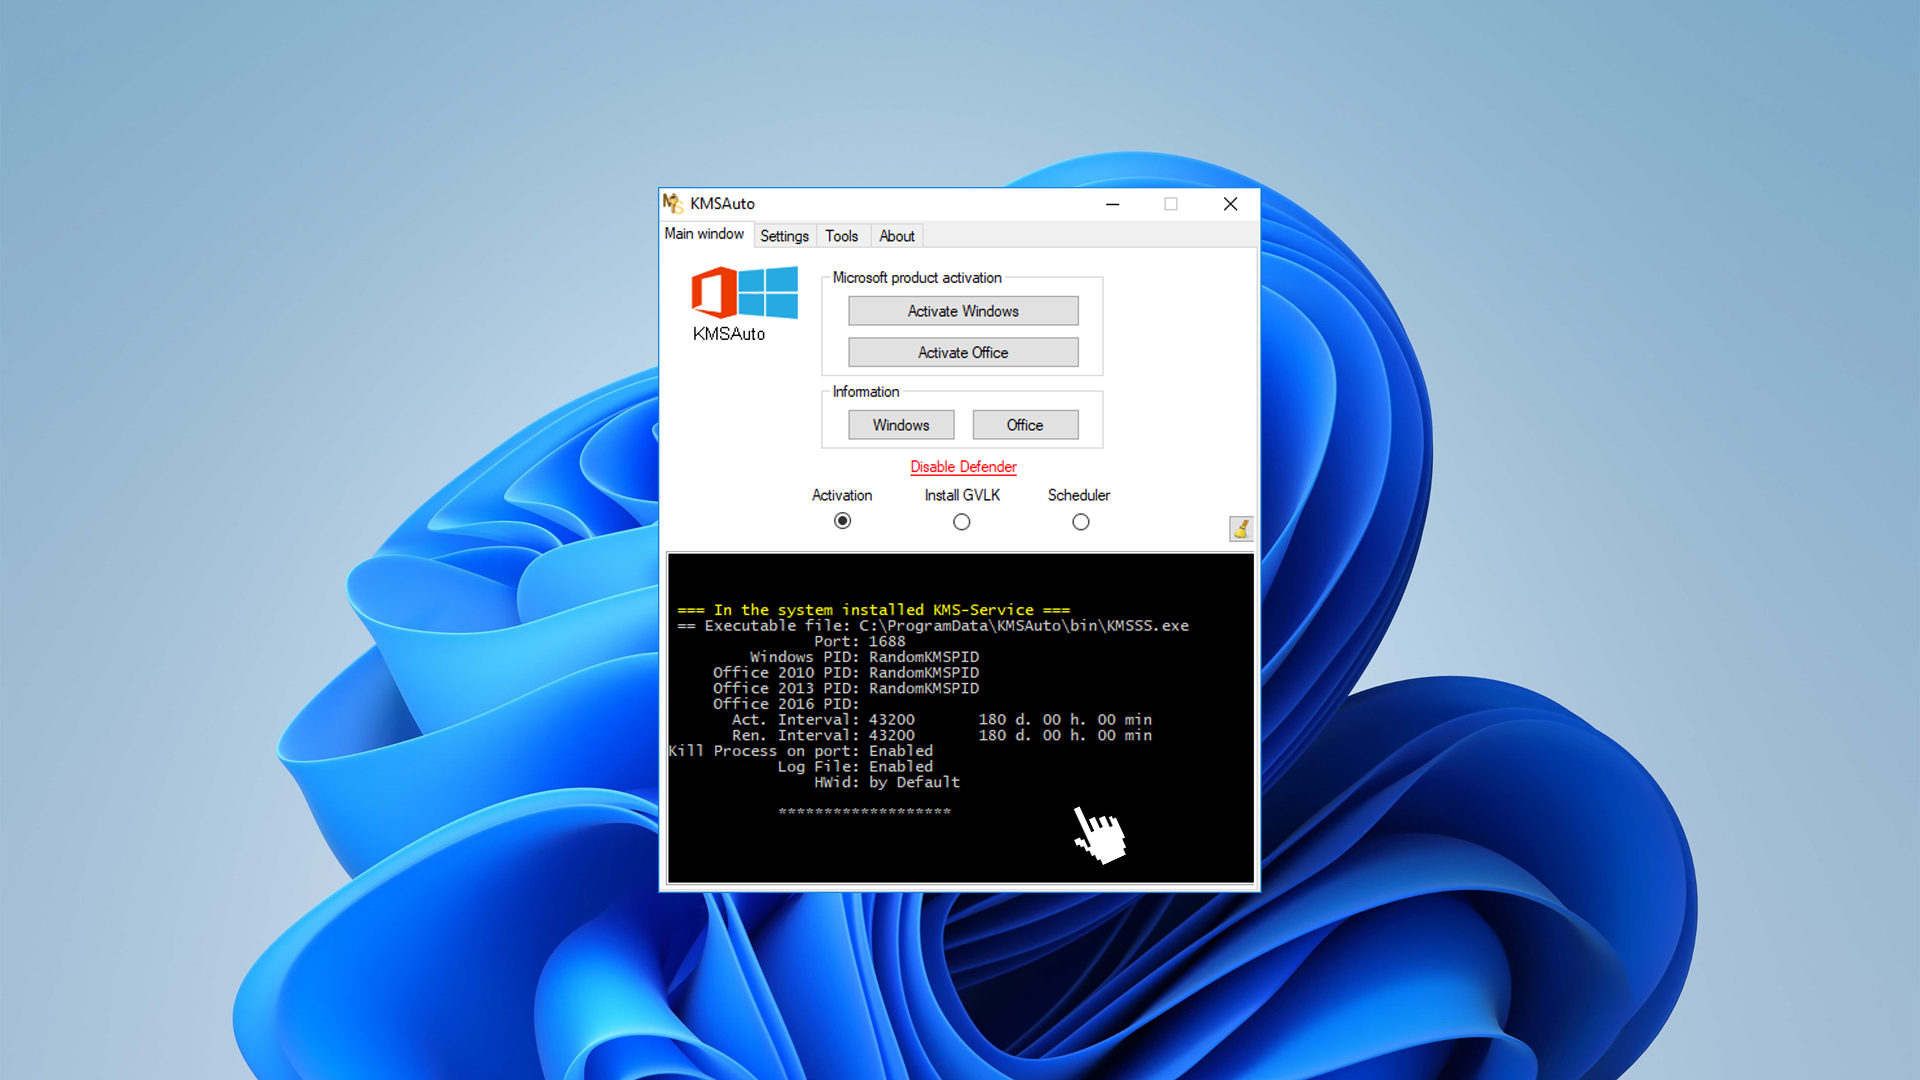Viewport: 1920px width, 1080px height.
Task: Click the KMSAuto title bar icon
Action: click(673, 203)
